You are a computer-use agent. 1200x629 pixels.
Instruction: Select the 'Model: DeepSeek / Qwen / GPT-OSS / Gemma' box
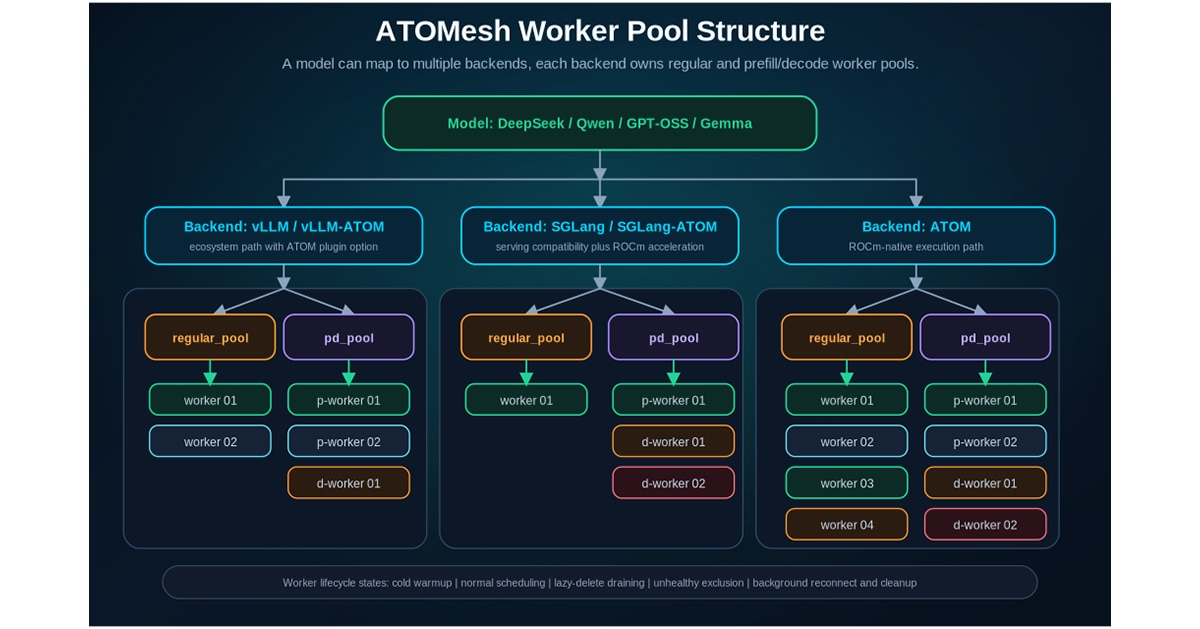click(x=600, y=123)
